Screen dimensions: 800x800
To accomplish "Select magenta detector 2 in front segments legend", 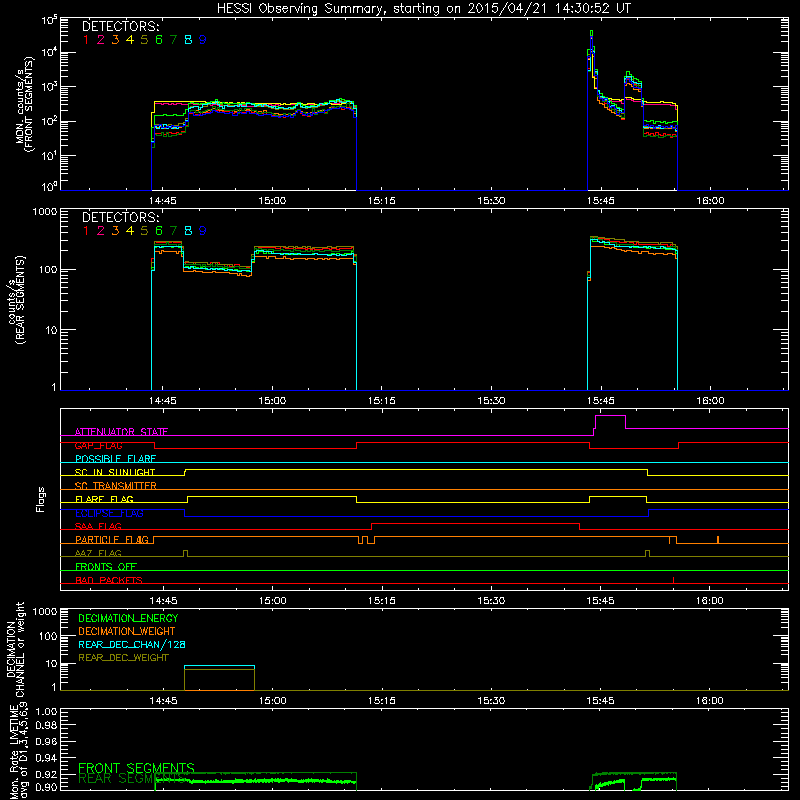I will click(101, 40).
